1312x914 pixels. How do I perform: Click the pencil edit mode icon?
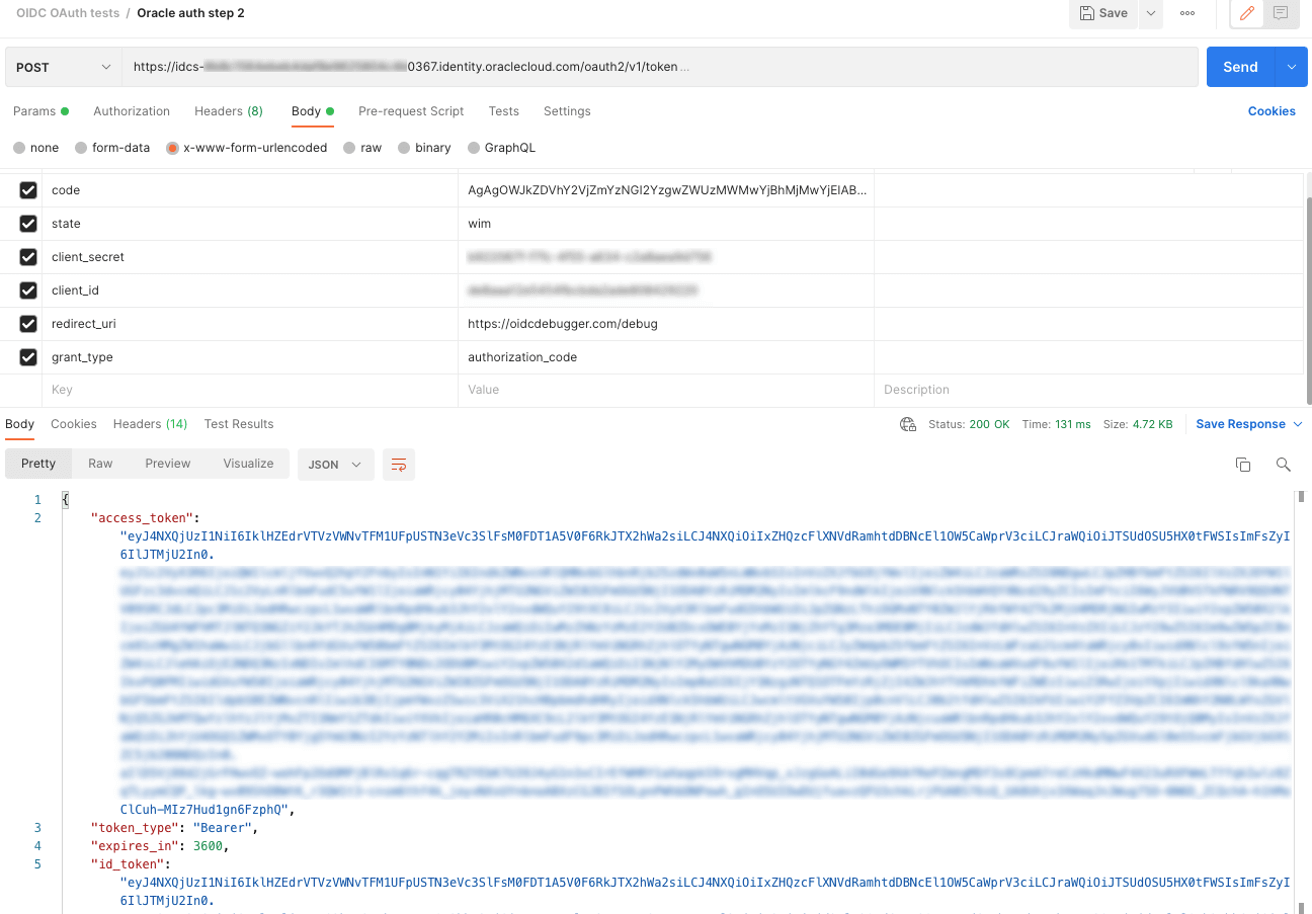pyautogui.click(x=1246, y=14)
